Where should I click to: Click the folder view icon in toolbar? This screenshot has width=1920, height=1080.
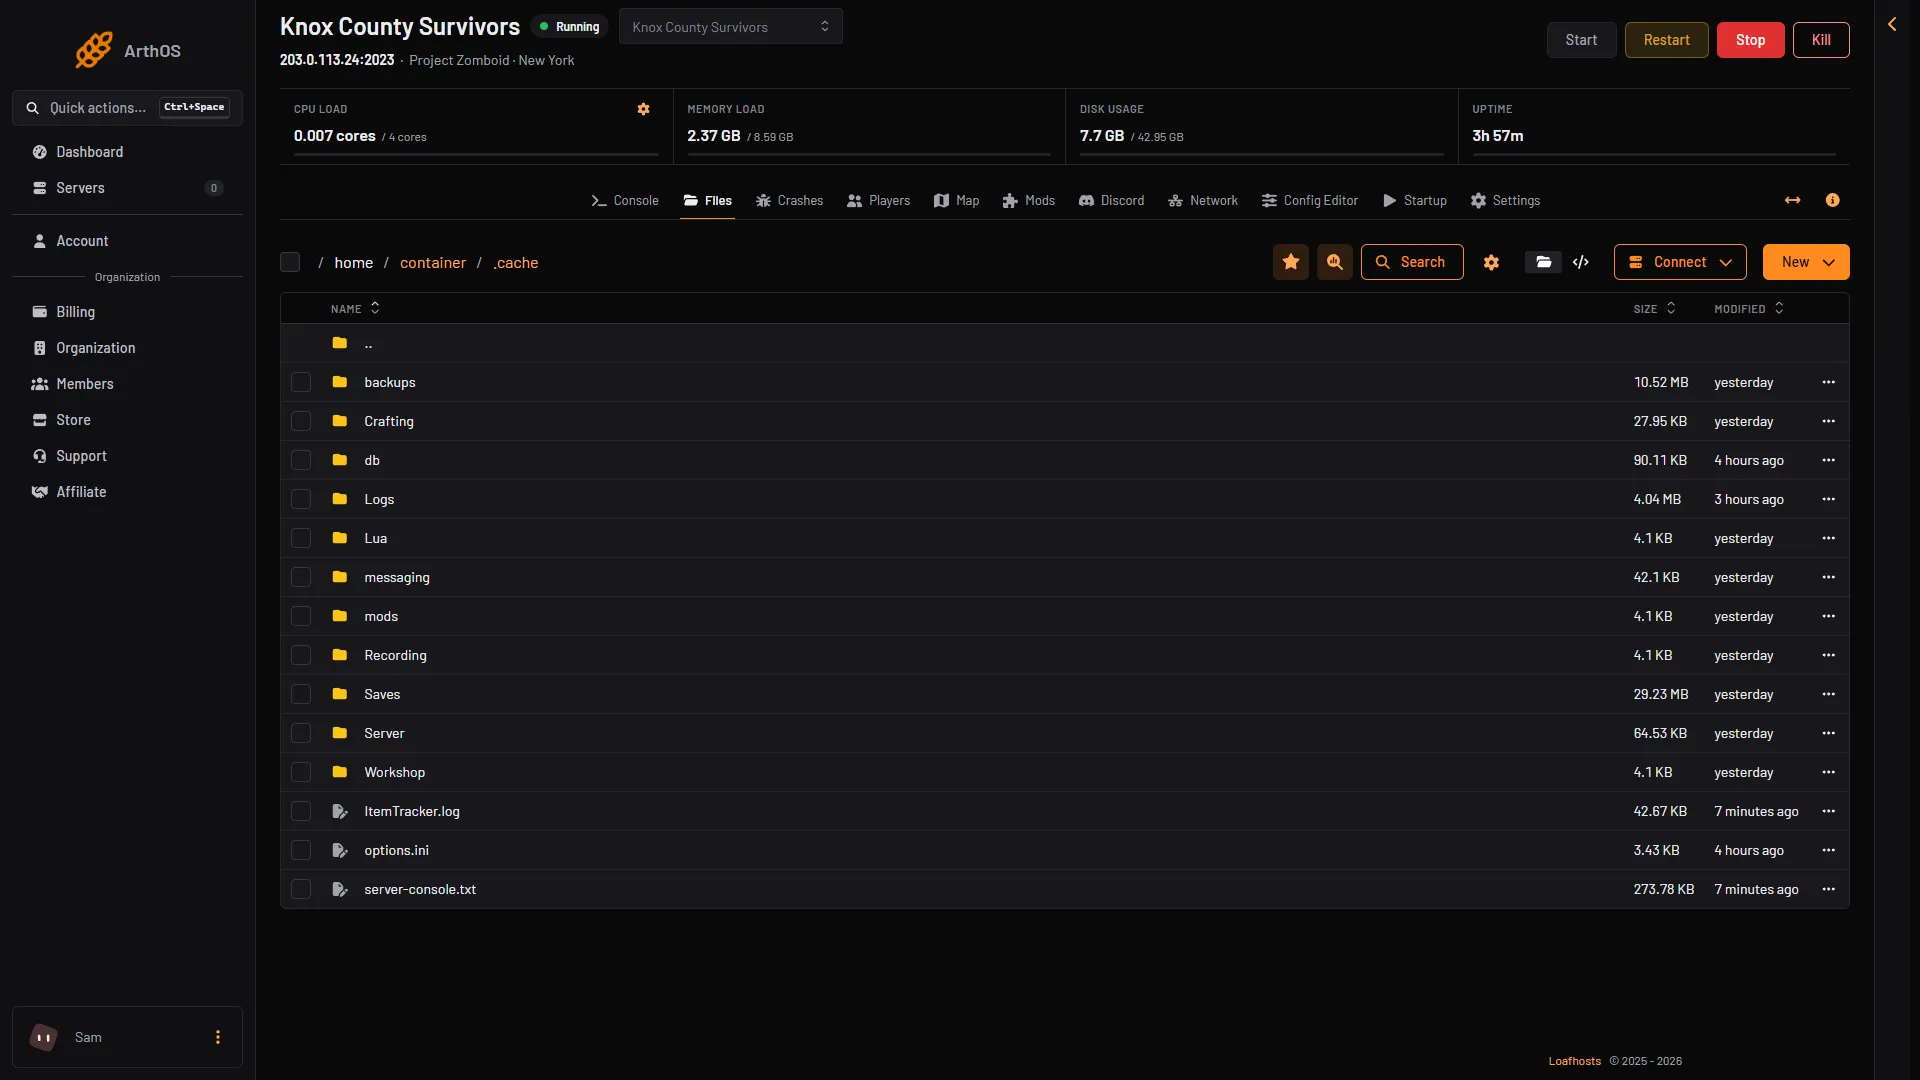click(x=1543, y=262)
